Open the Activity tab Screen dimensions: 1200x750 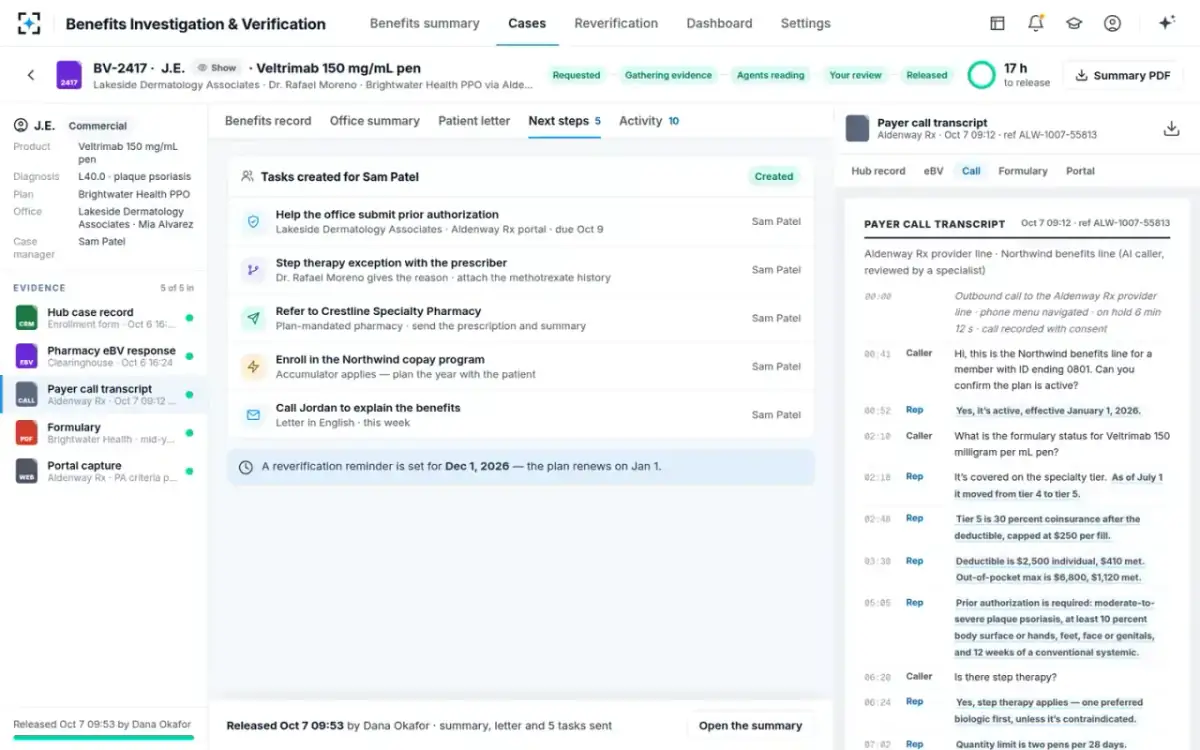649,121
